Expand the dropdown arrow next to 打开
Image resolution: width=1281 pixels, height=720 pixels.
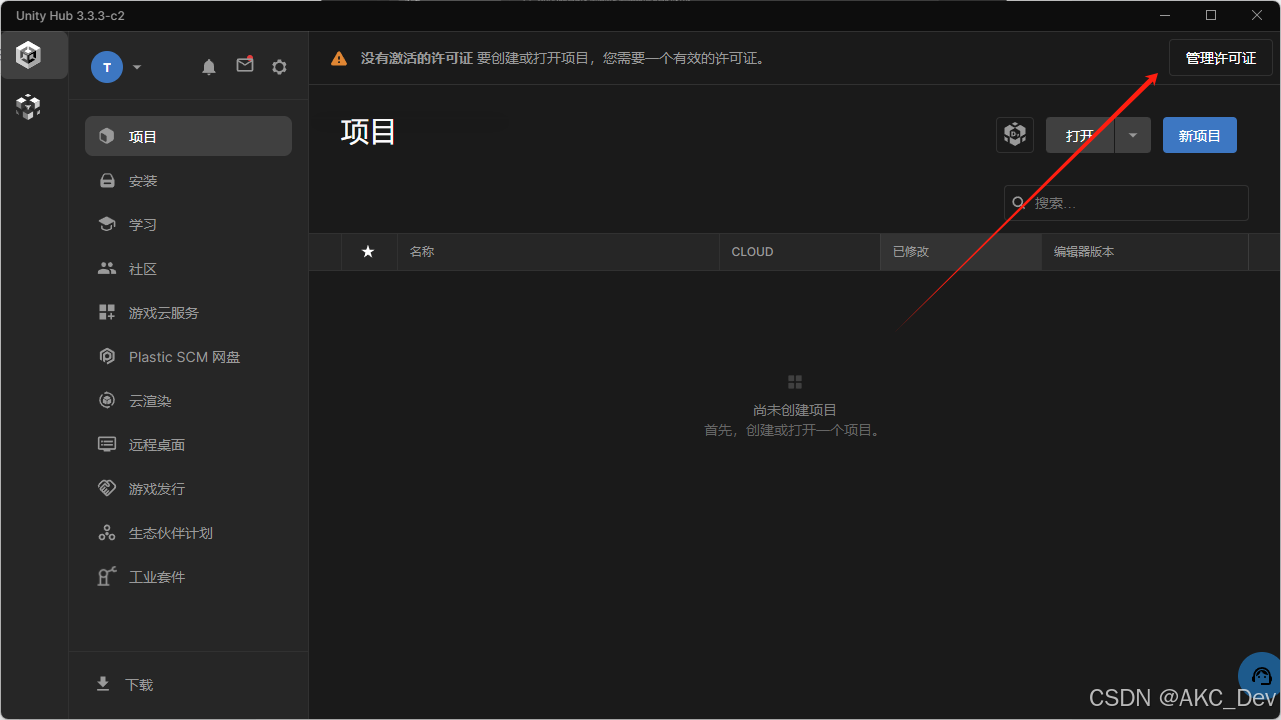(1133, 135)
